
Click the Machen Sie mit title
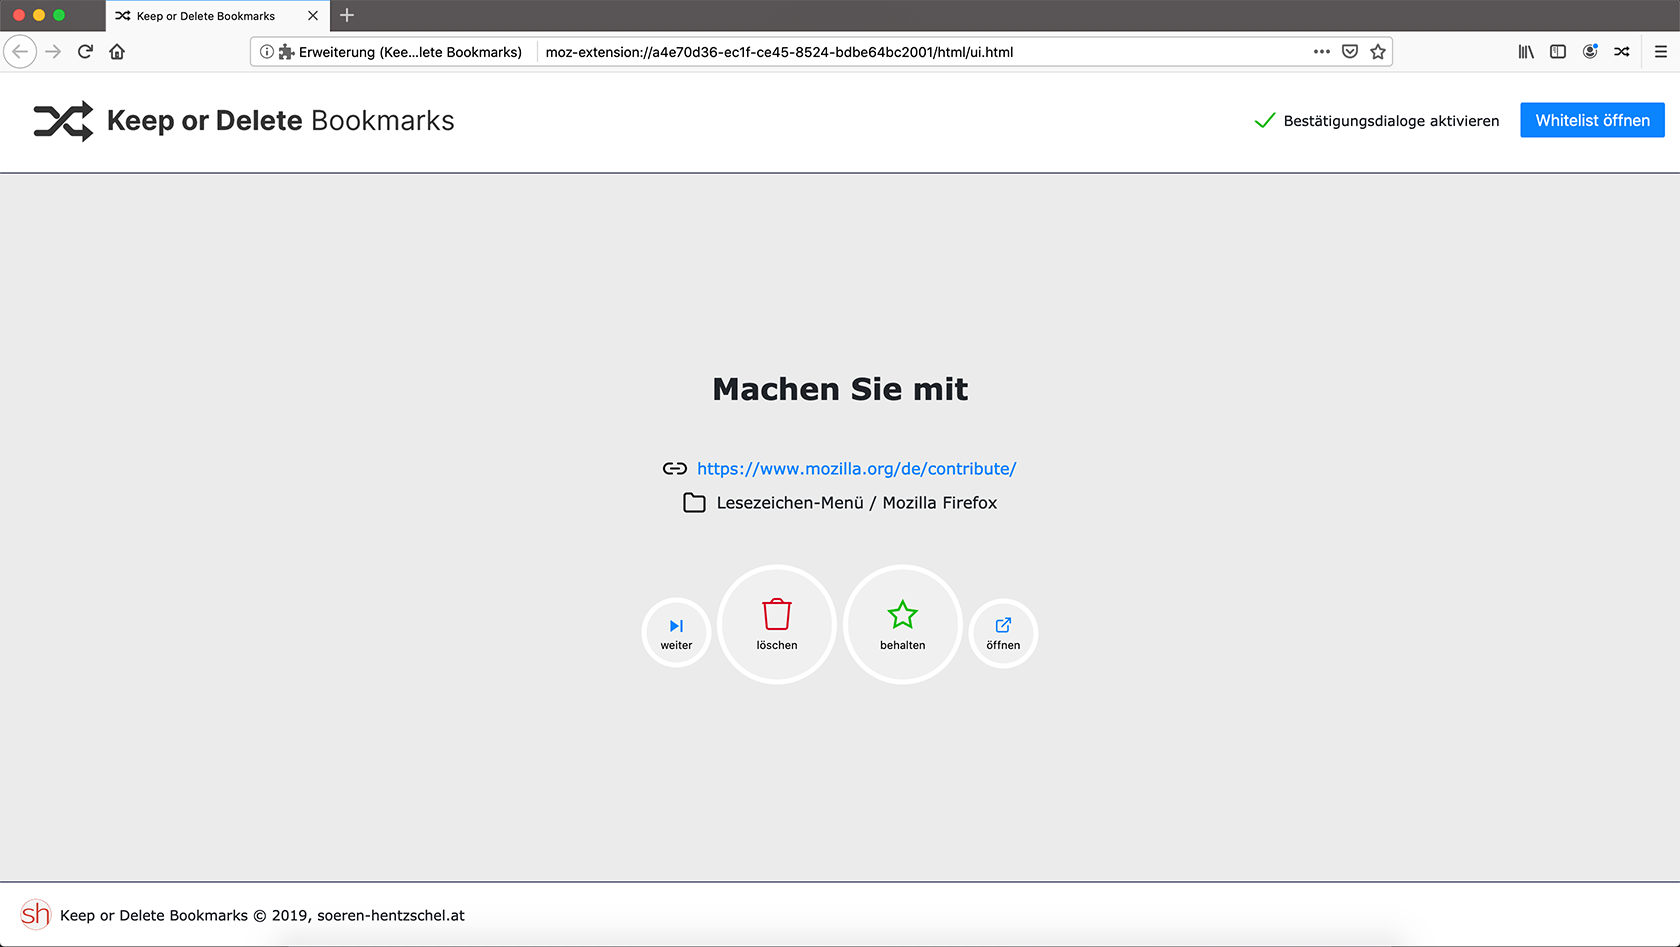pos(840,389)
